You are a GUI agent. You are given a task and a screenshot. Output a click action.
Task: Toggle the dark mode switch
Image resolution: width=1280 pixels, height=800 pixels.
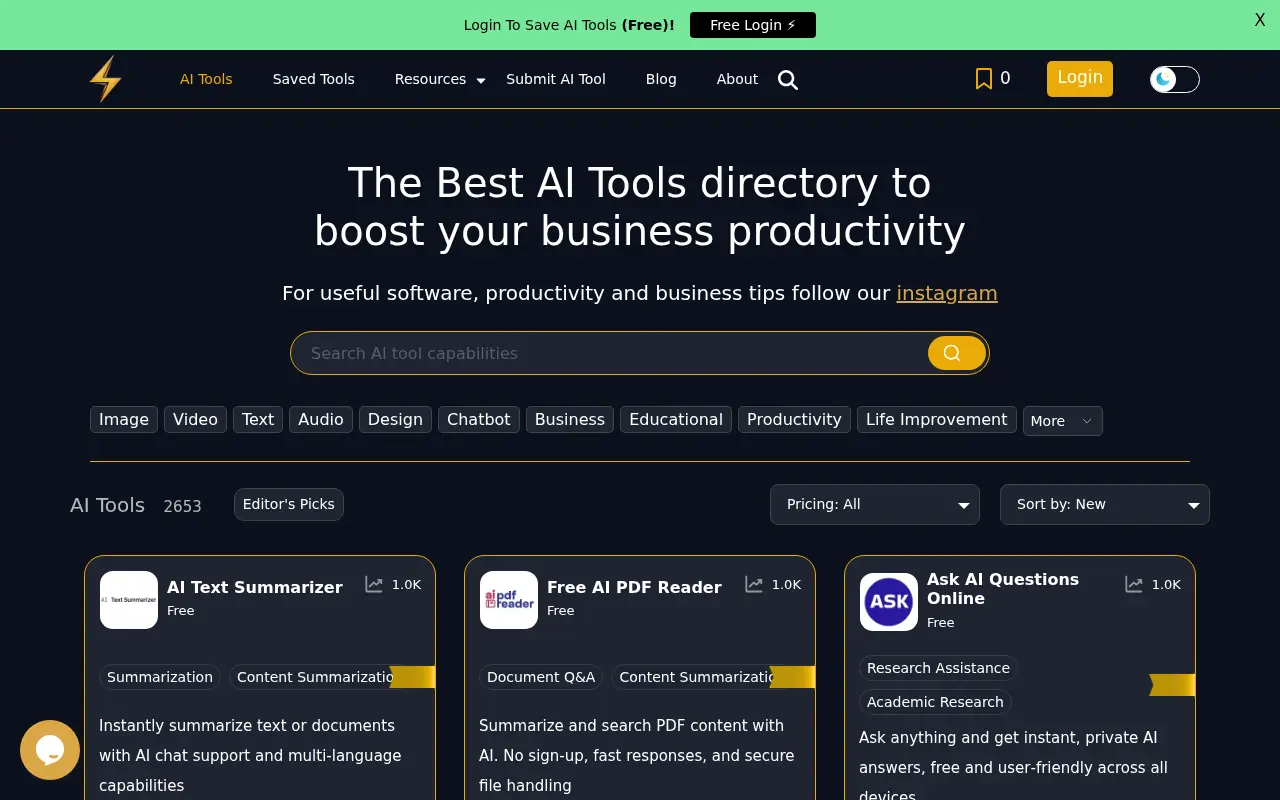(1174, 79)
